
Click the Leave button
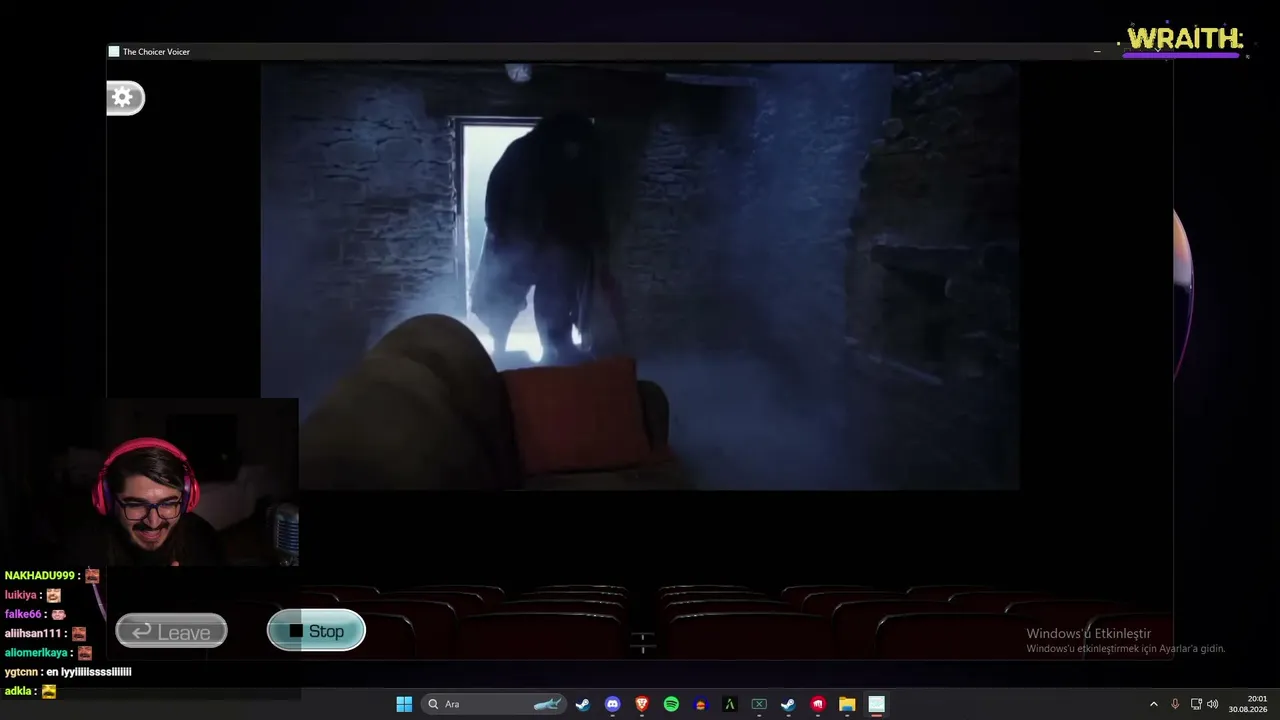171,632
